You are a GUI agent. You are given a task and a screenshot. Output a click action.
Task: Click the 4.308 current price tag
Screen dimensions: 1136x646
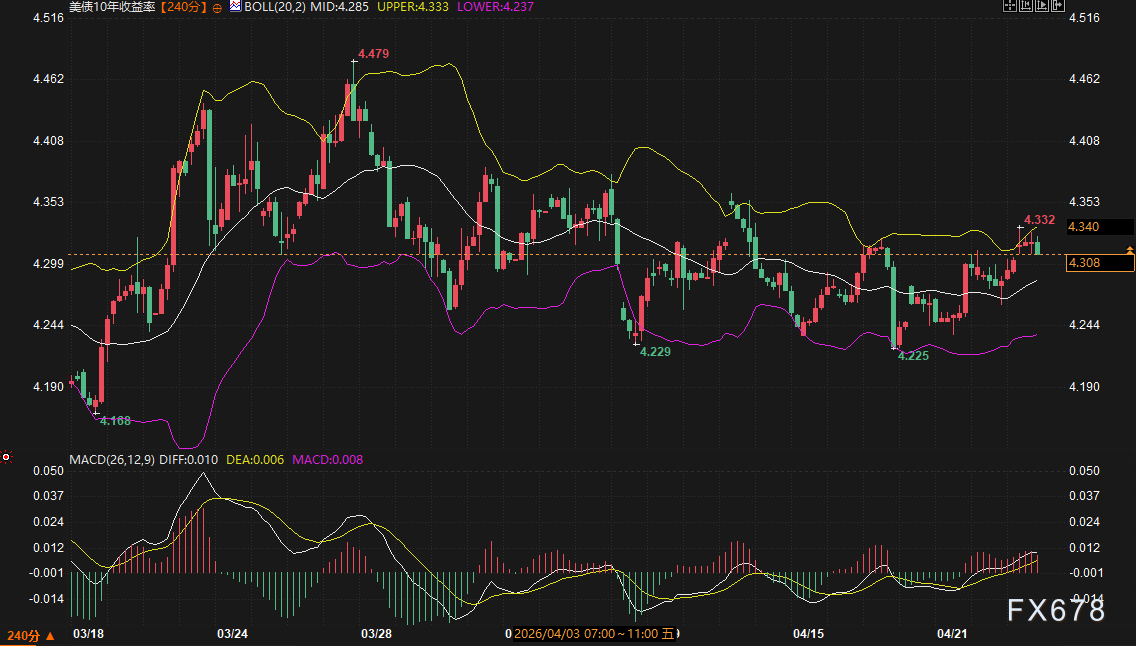(x=1100, y=263)
